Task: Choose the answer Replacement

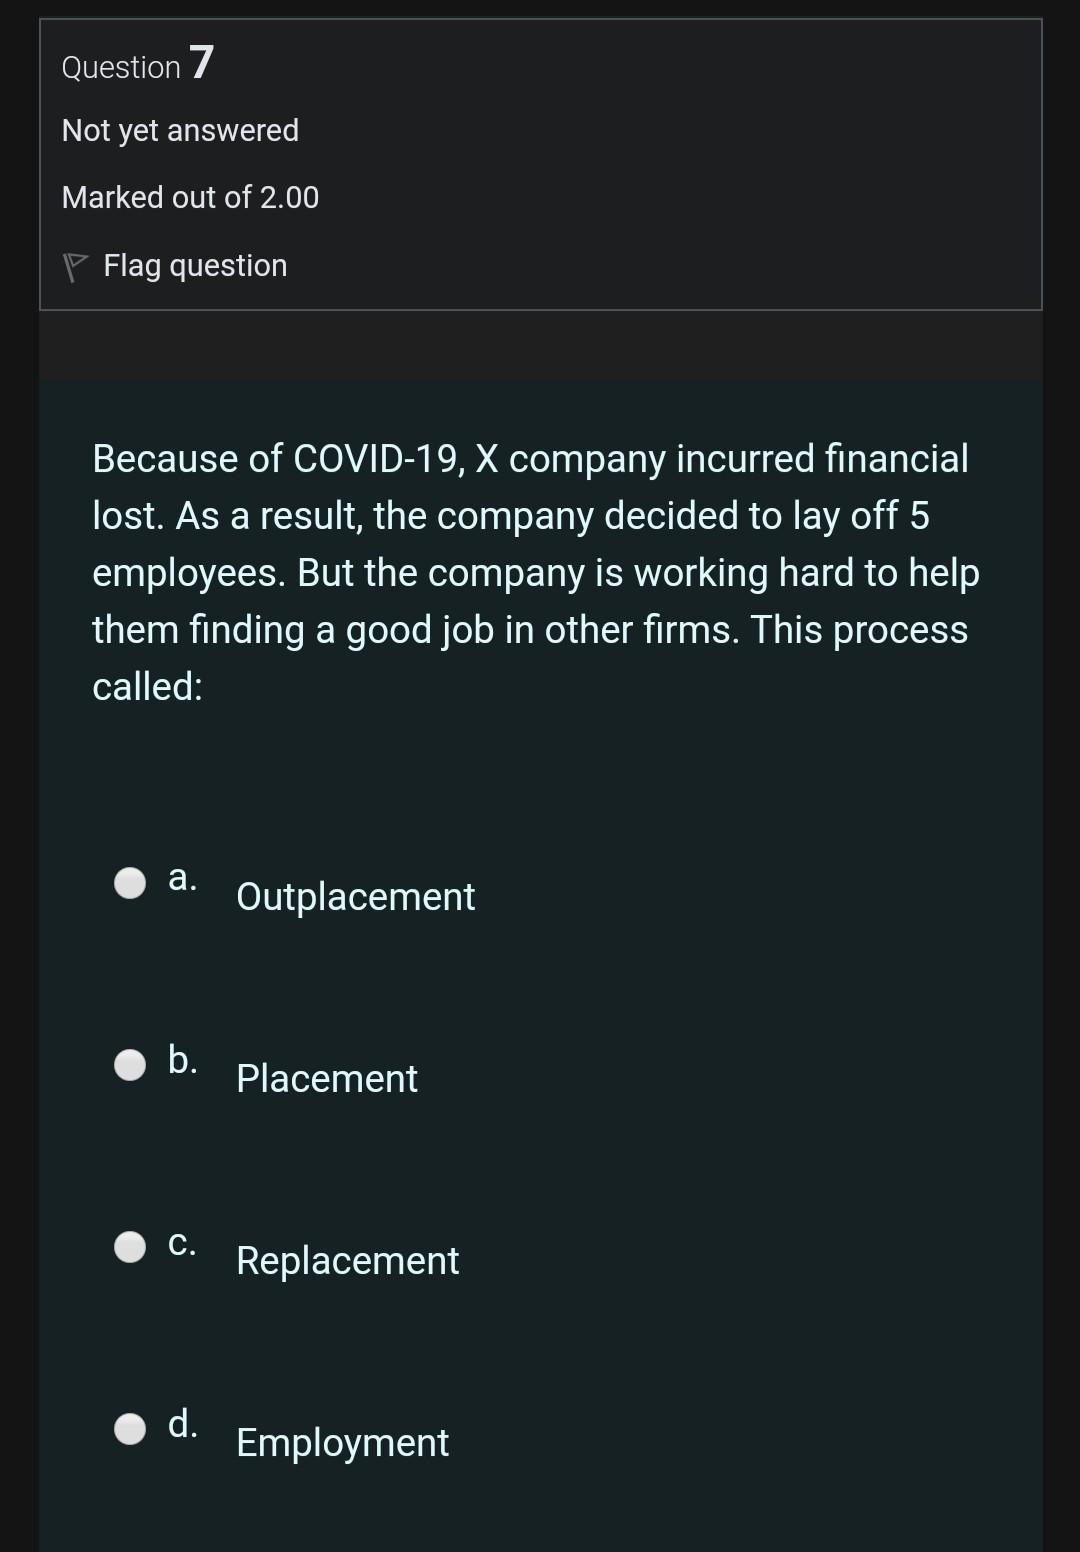Action: [x=347, y=1261]
